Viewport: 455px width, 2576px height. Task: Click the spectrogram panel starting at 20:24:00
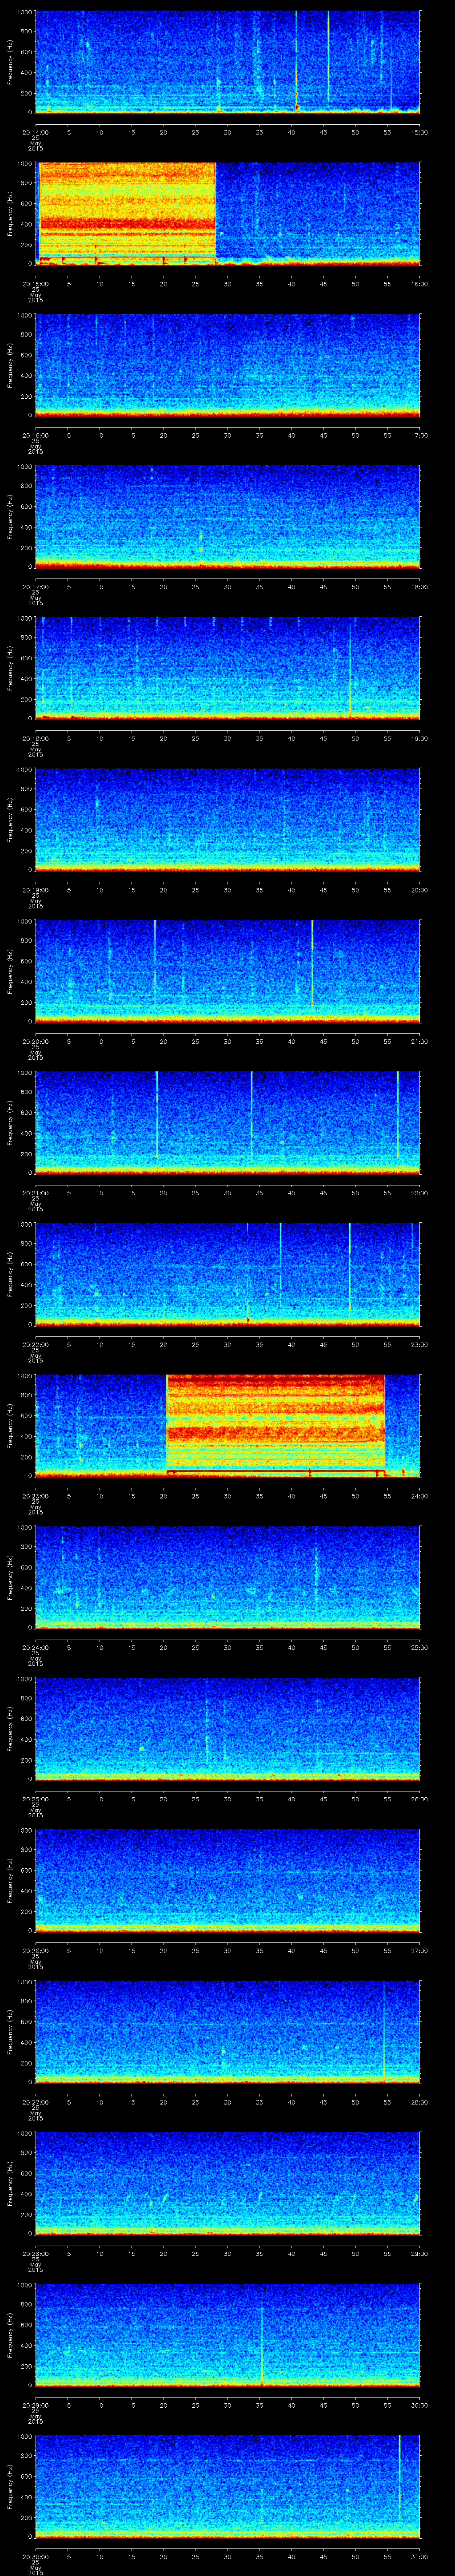[x=228, y=1577]
